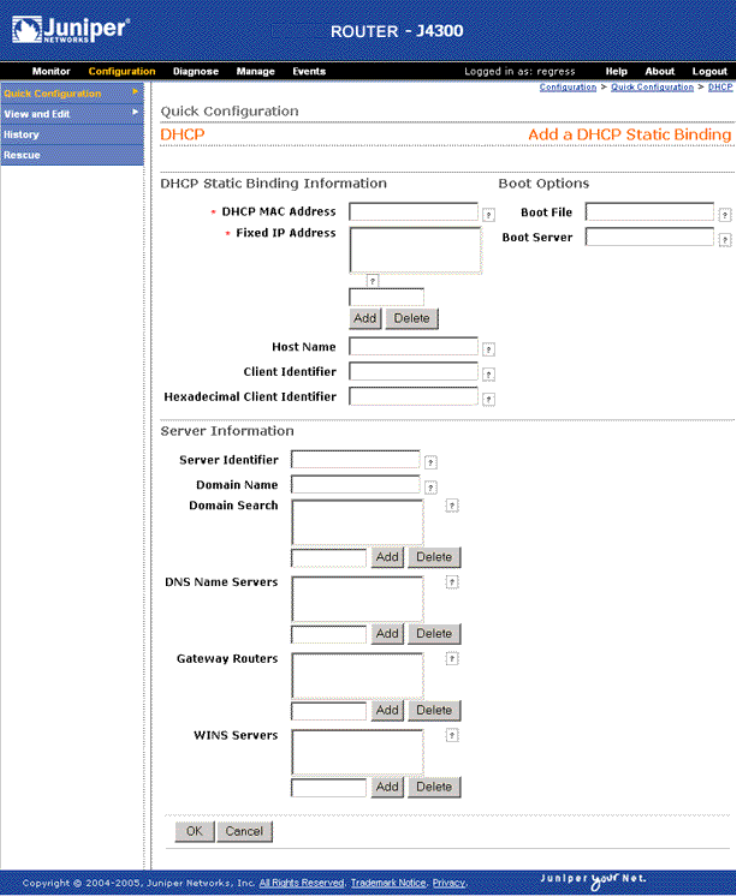736x896 pixels.
Task: Focus the Fixed IP Address list box
Action: click(415, 250)
